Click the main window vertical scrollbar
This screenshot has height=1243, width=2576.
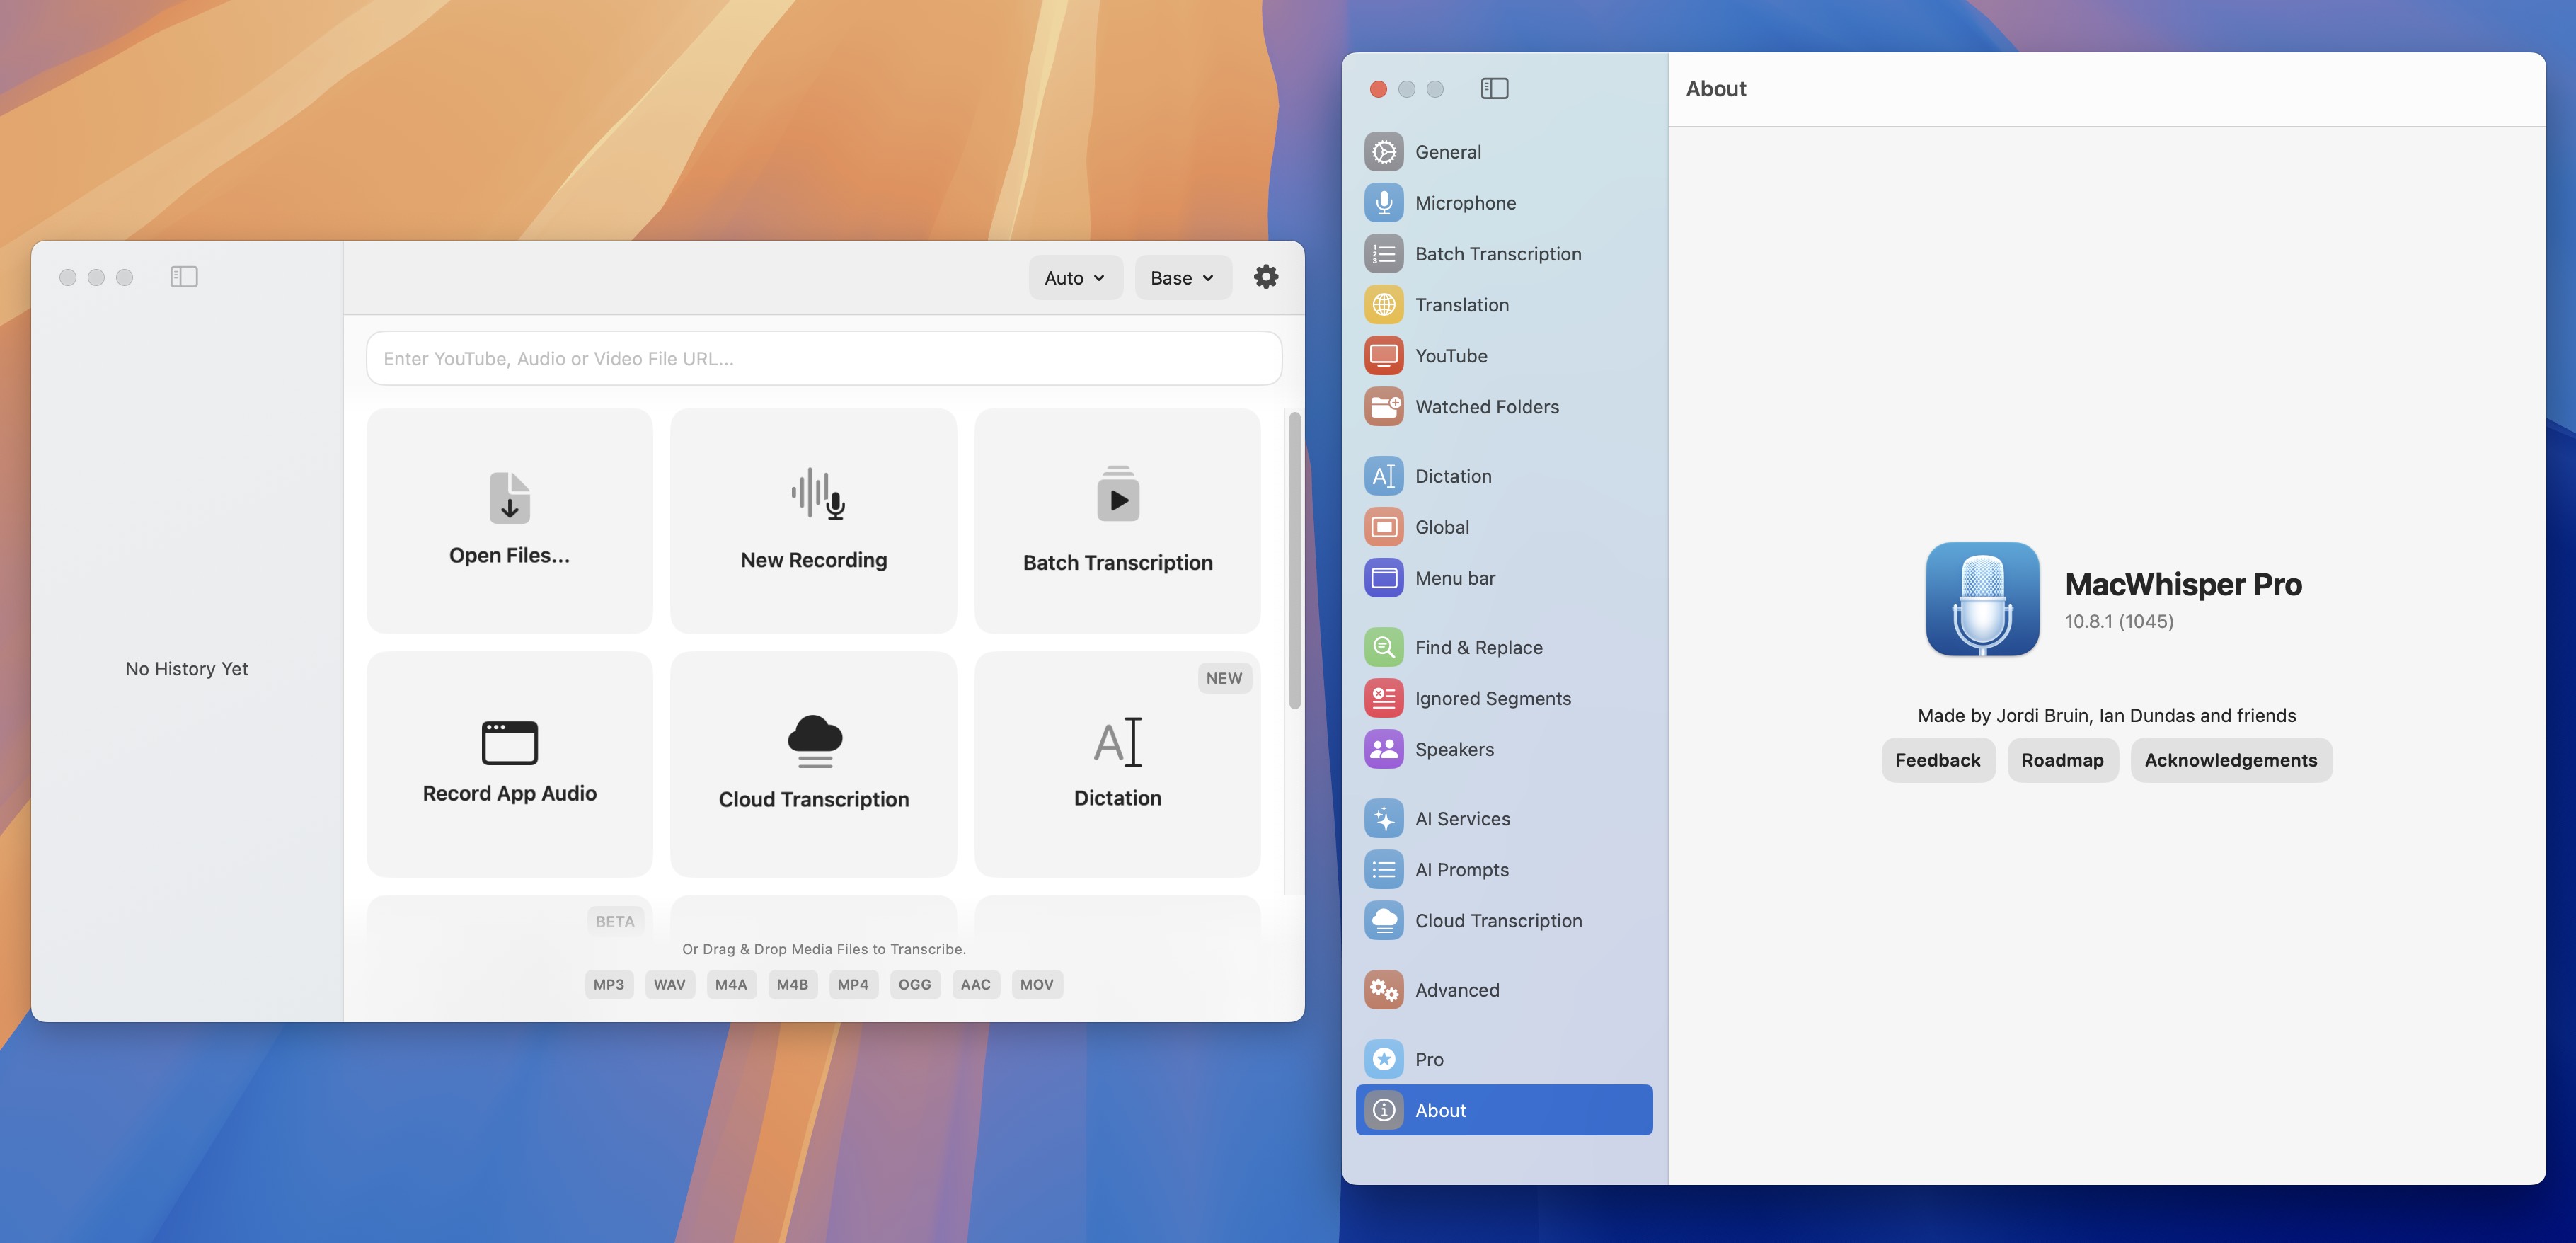pos(1294,560)
